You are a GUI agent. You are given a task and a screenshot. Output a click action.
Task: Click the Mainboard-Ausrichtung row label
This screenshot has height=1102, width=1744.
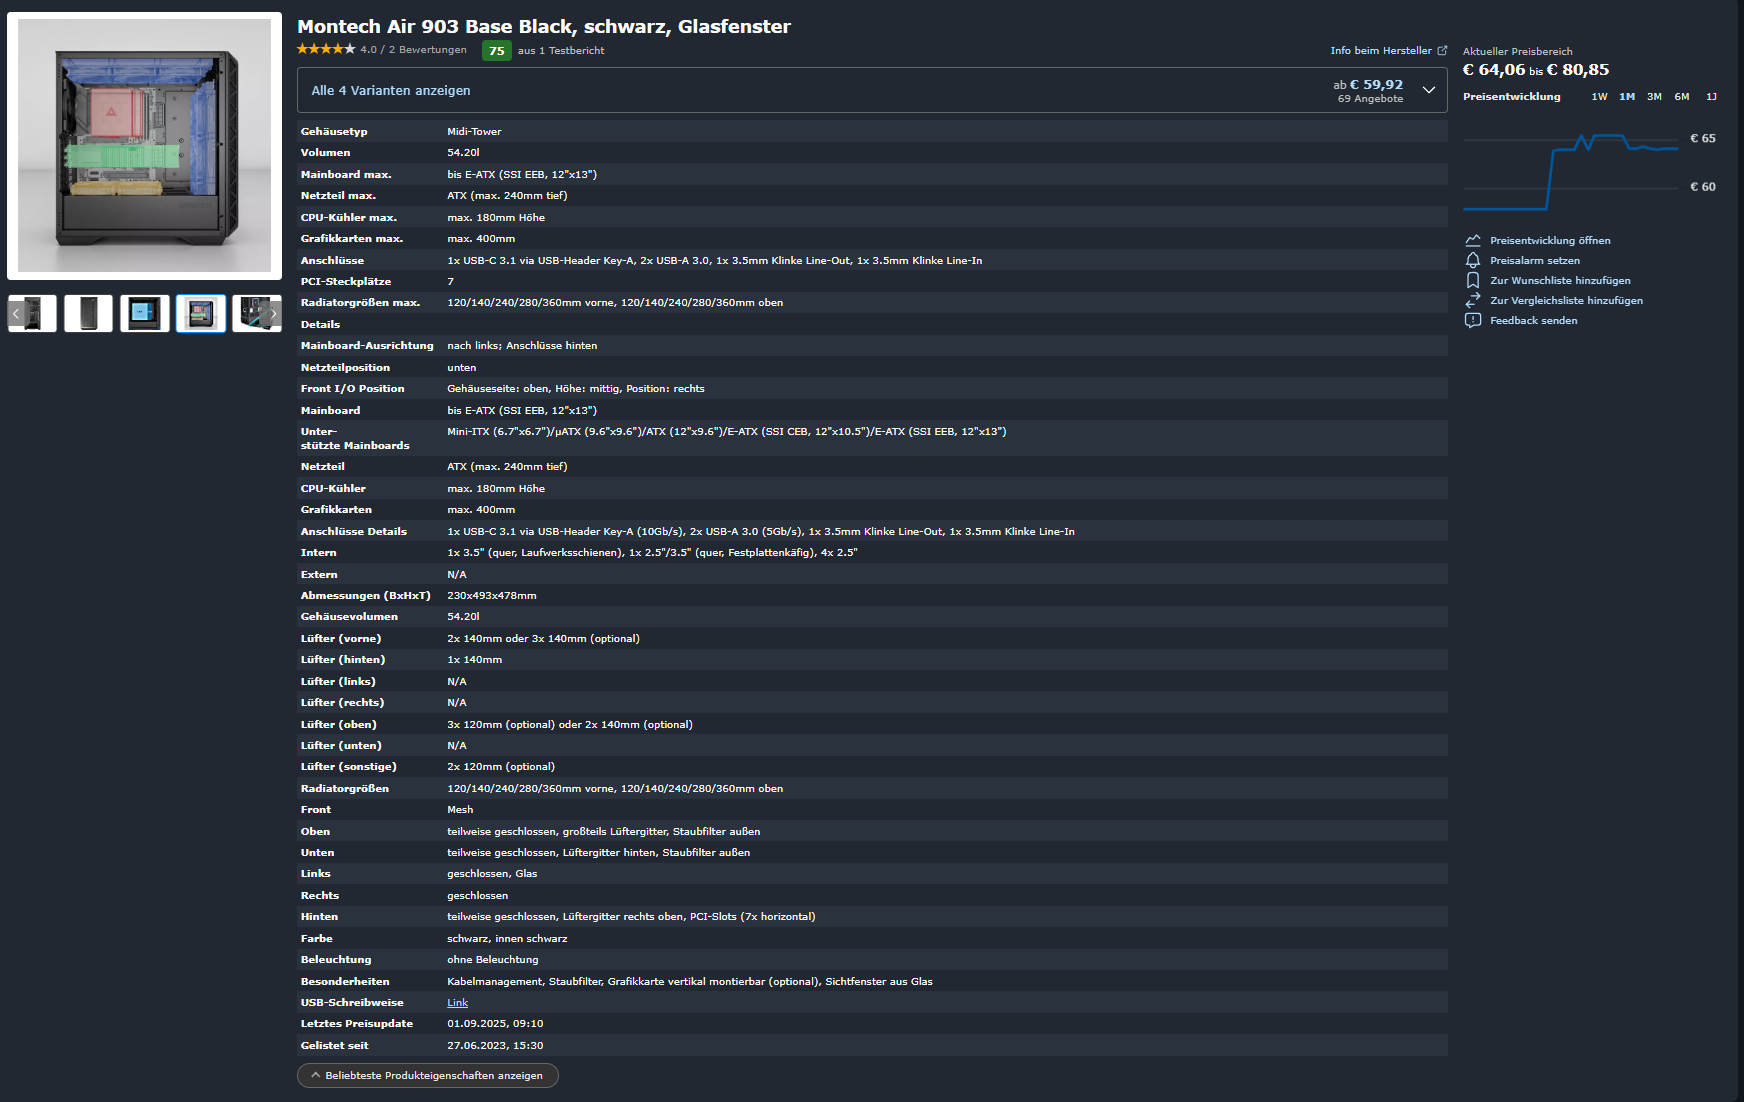tap(367, 345)
